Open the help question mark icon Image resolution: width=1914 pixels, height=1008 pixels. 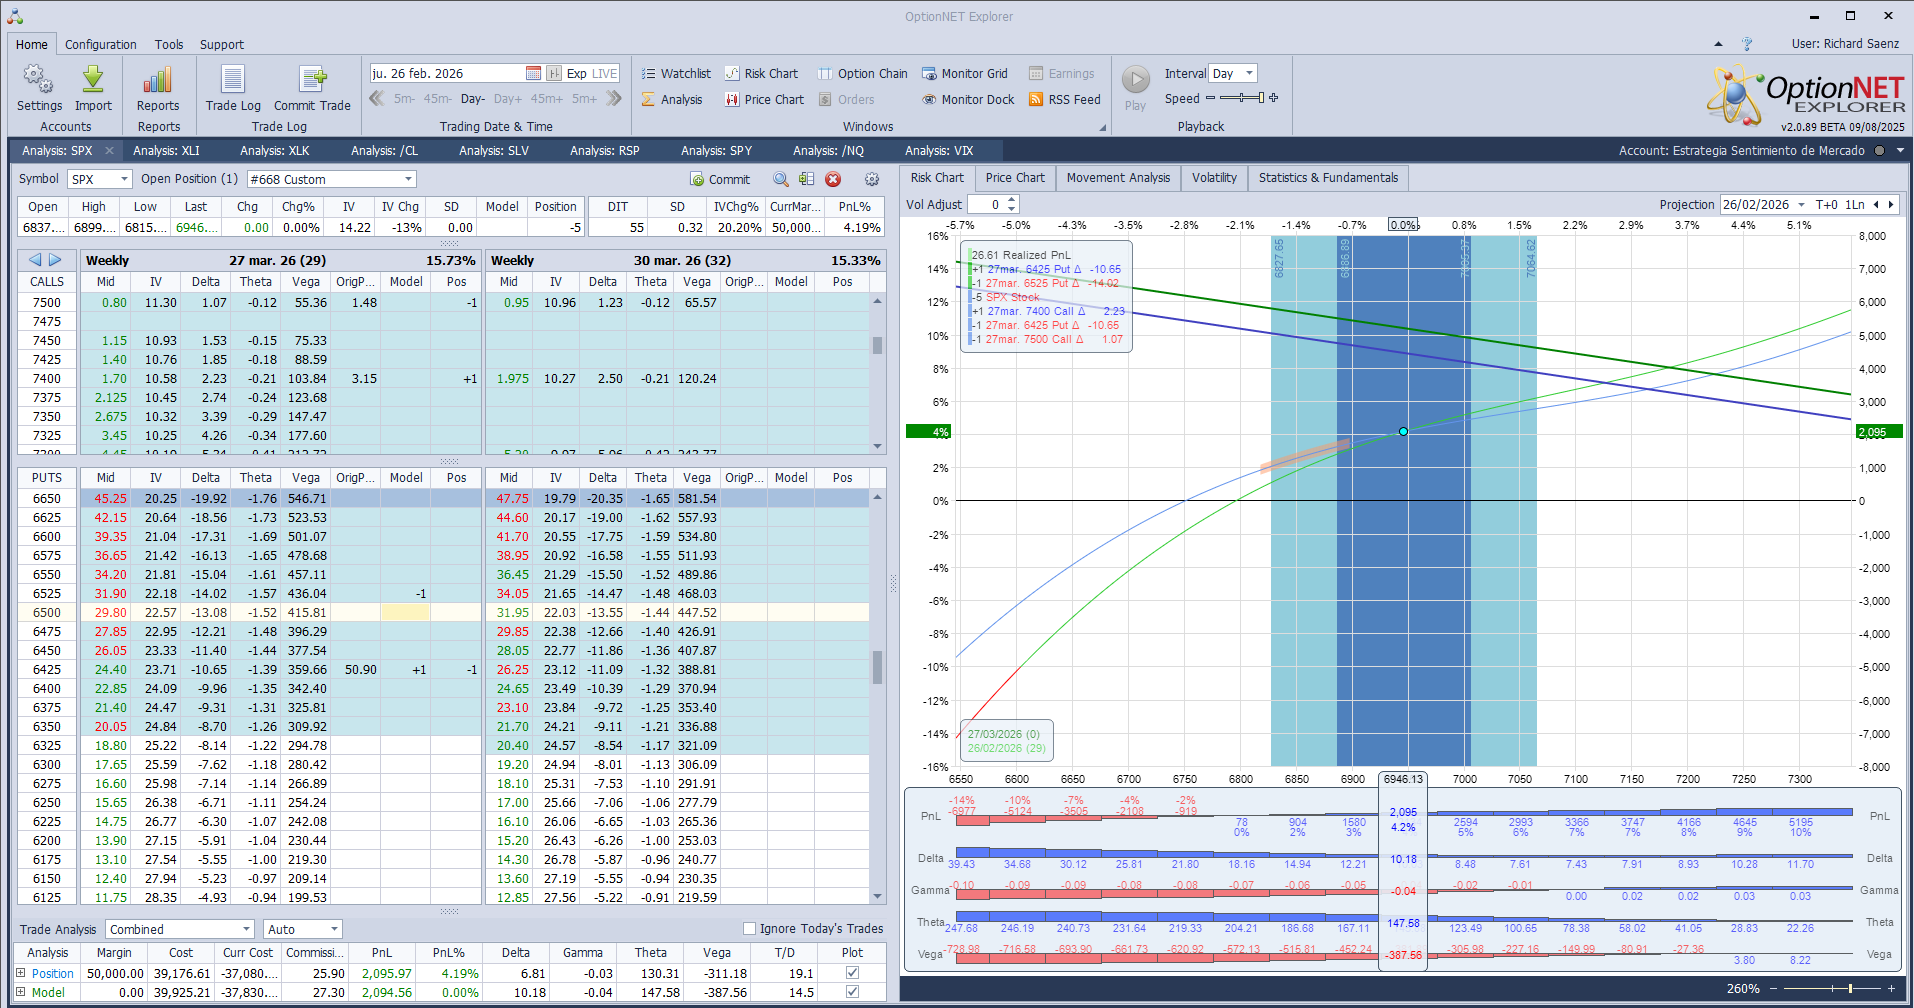1747,44
